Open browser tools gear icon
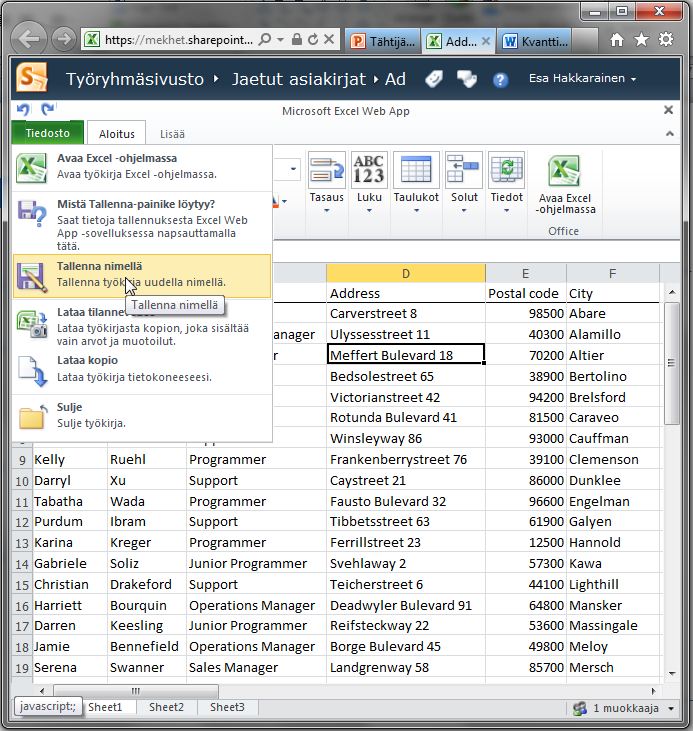This screenshot has width=693, height=731. click(666, 40)
